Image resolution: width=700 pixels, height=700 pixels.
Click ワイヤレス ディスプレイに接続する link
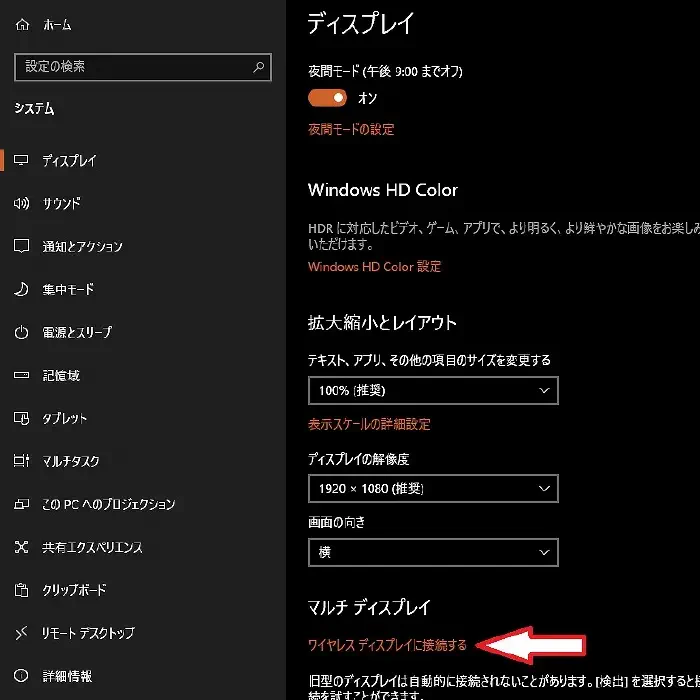coord(387,645)
